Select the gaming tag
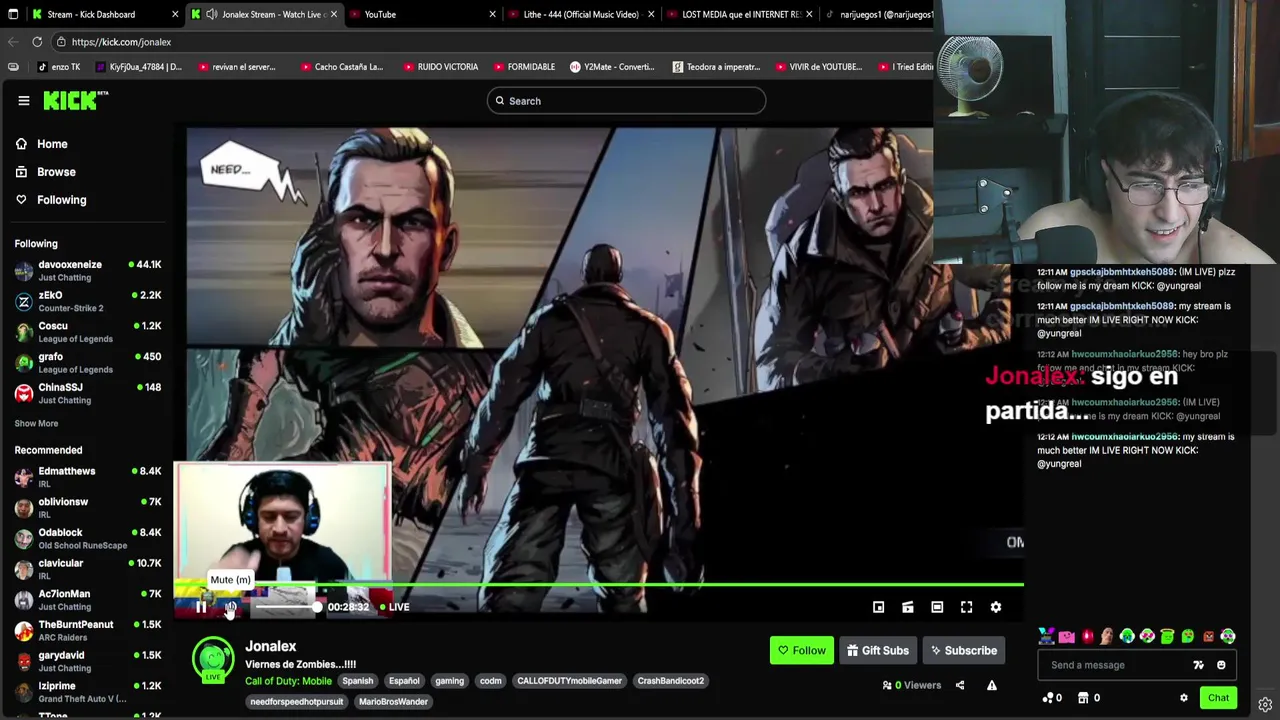This screenshot has height=720, width=1280. point(449,681)
